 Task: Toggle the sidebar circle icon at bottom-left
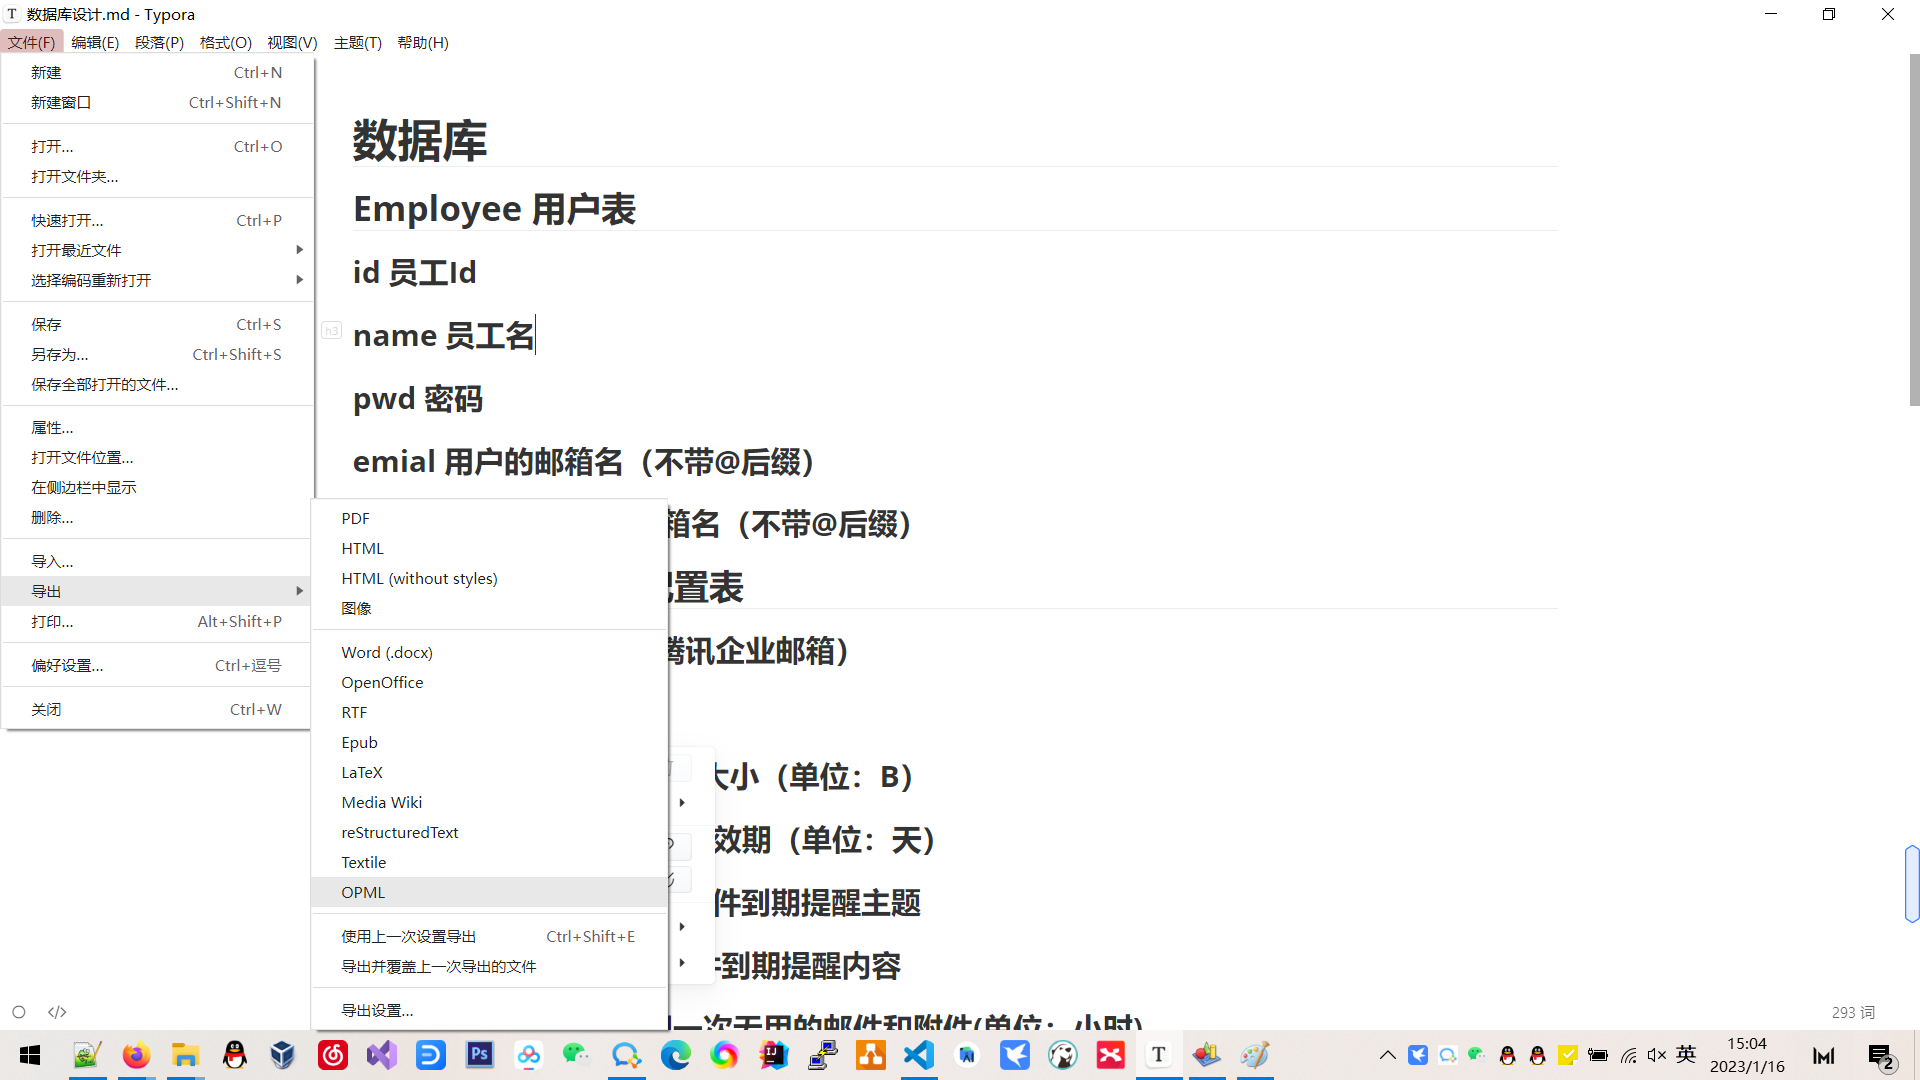19,1012
